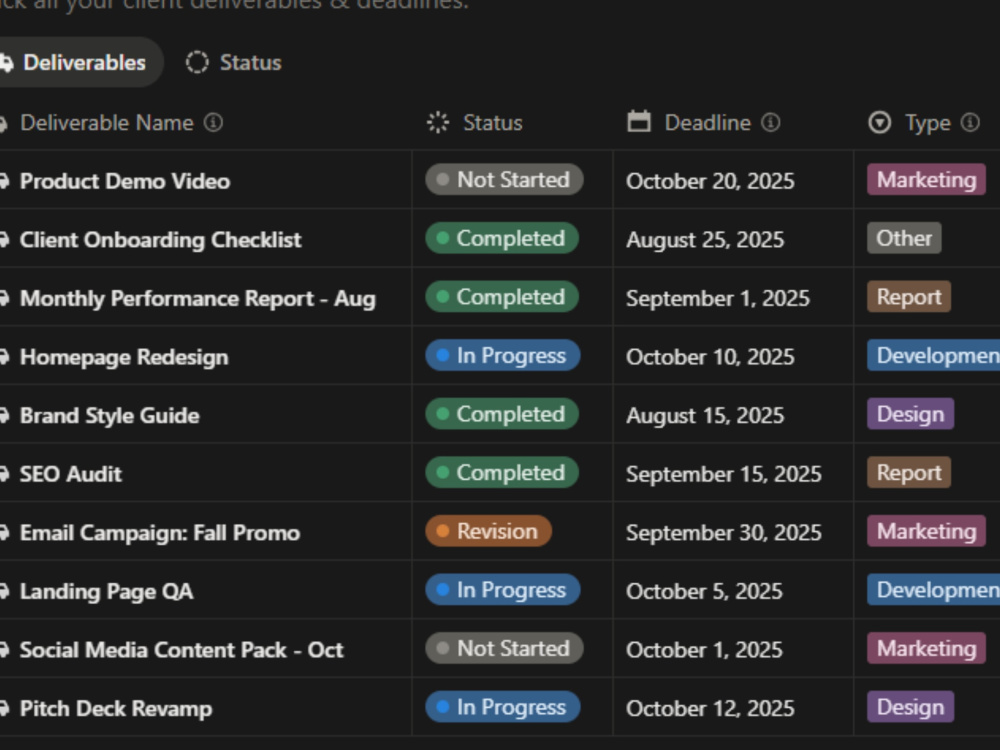Change Completed status of Brand Style Guide
1000x750 pixels.
502,415
